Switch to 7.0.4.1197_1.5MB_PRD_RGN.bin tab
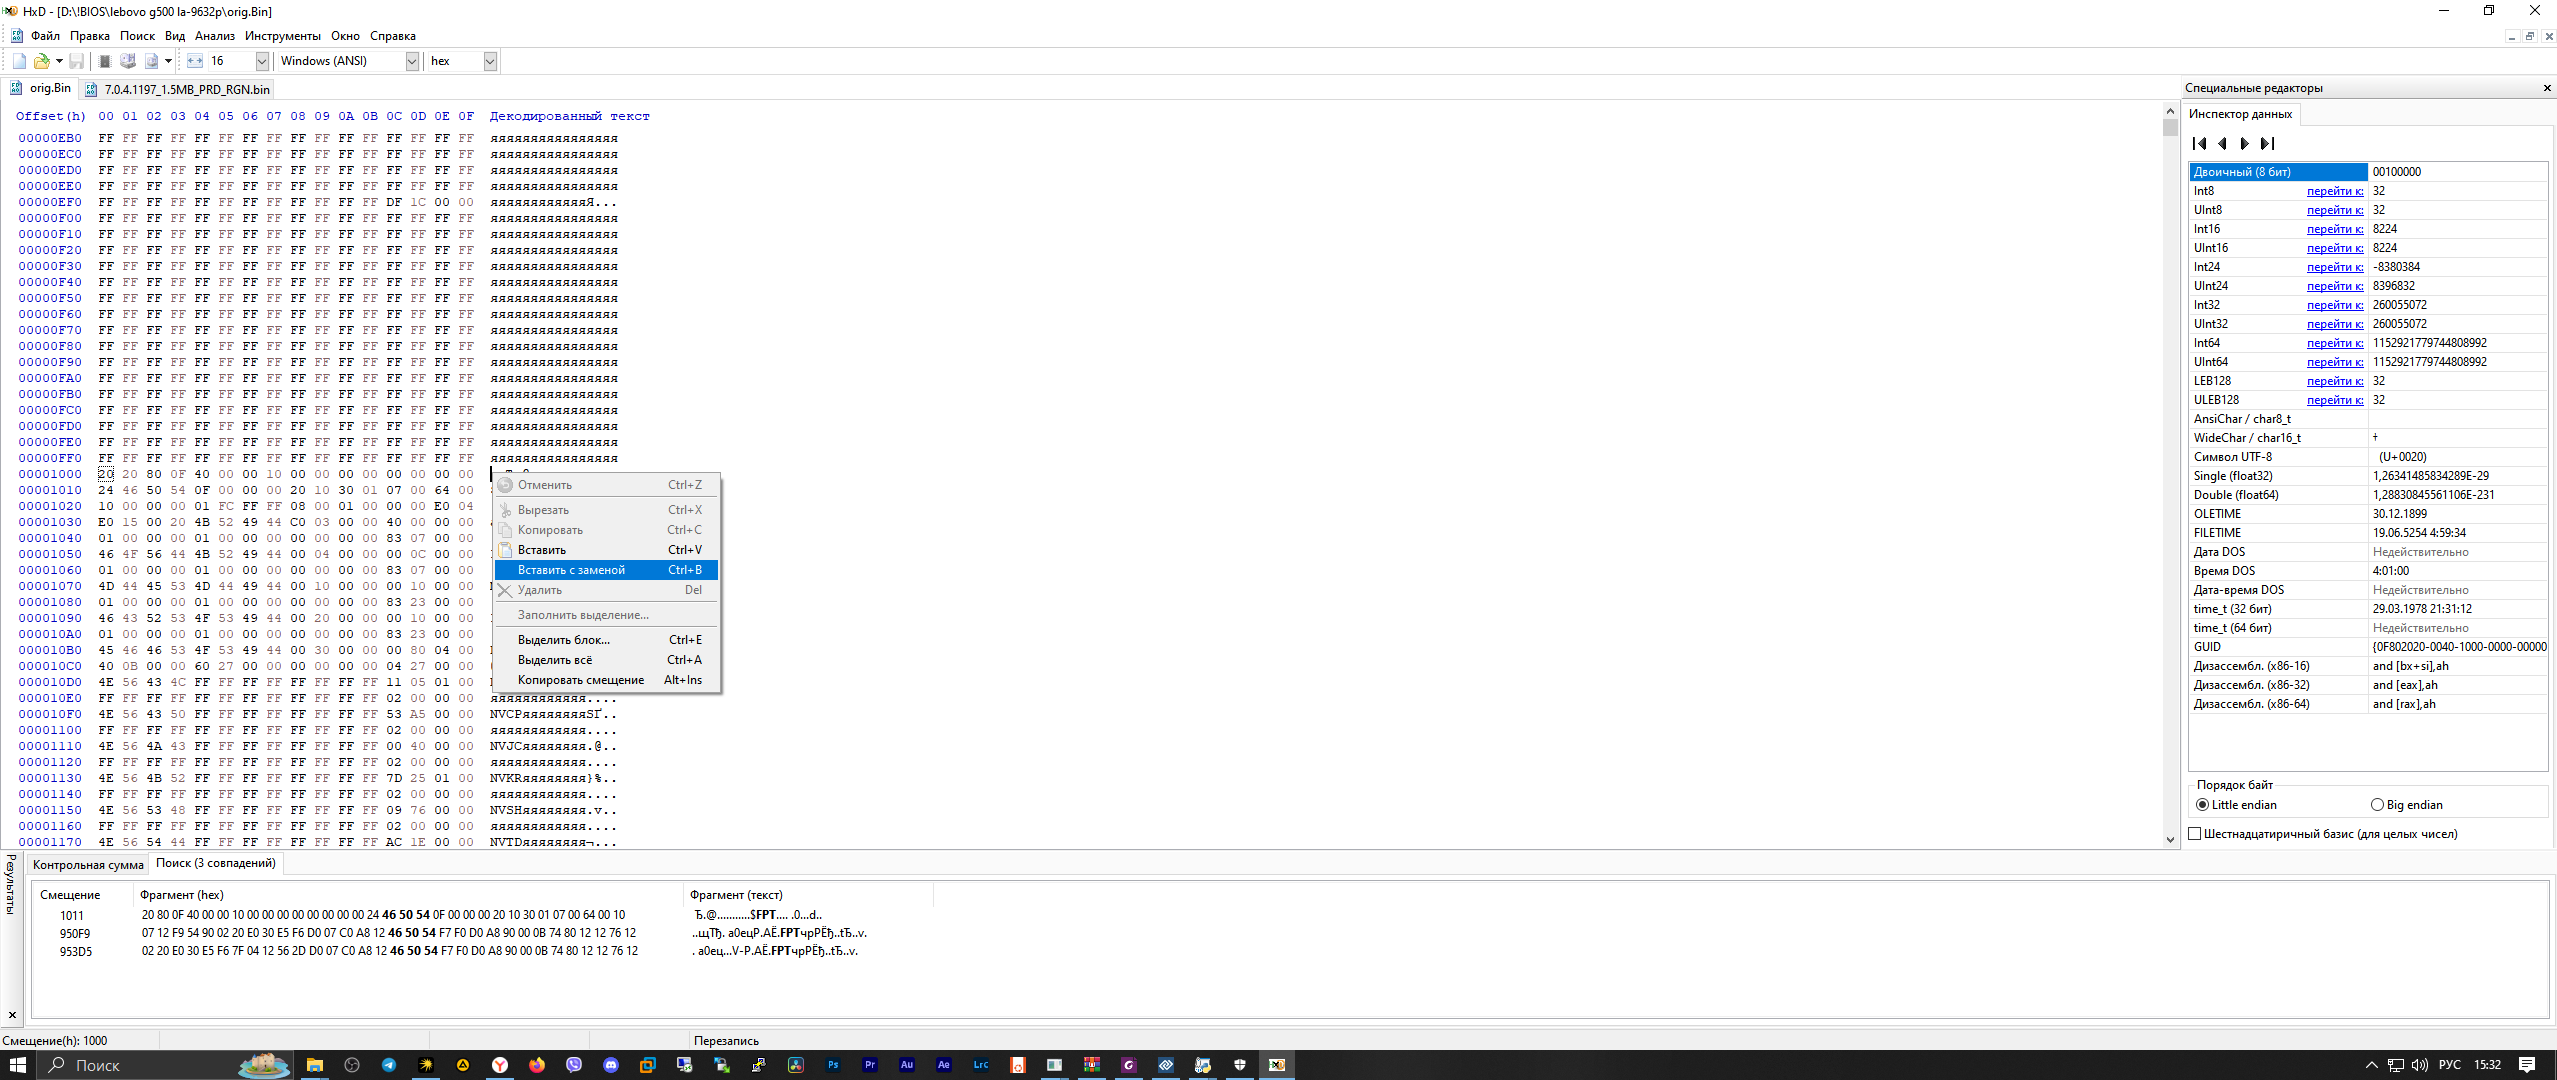2557x1080 pixels. pos(186,89)
